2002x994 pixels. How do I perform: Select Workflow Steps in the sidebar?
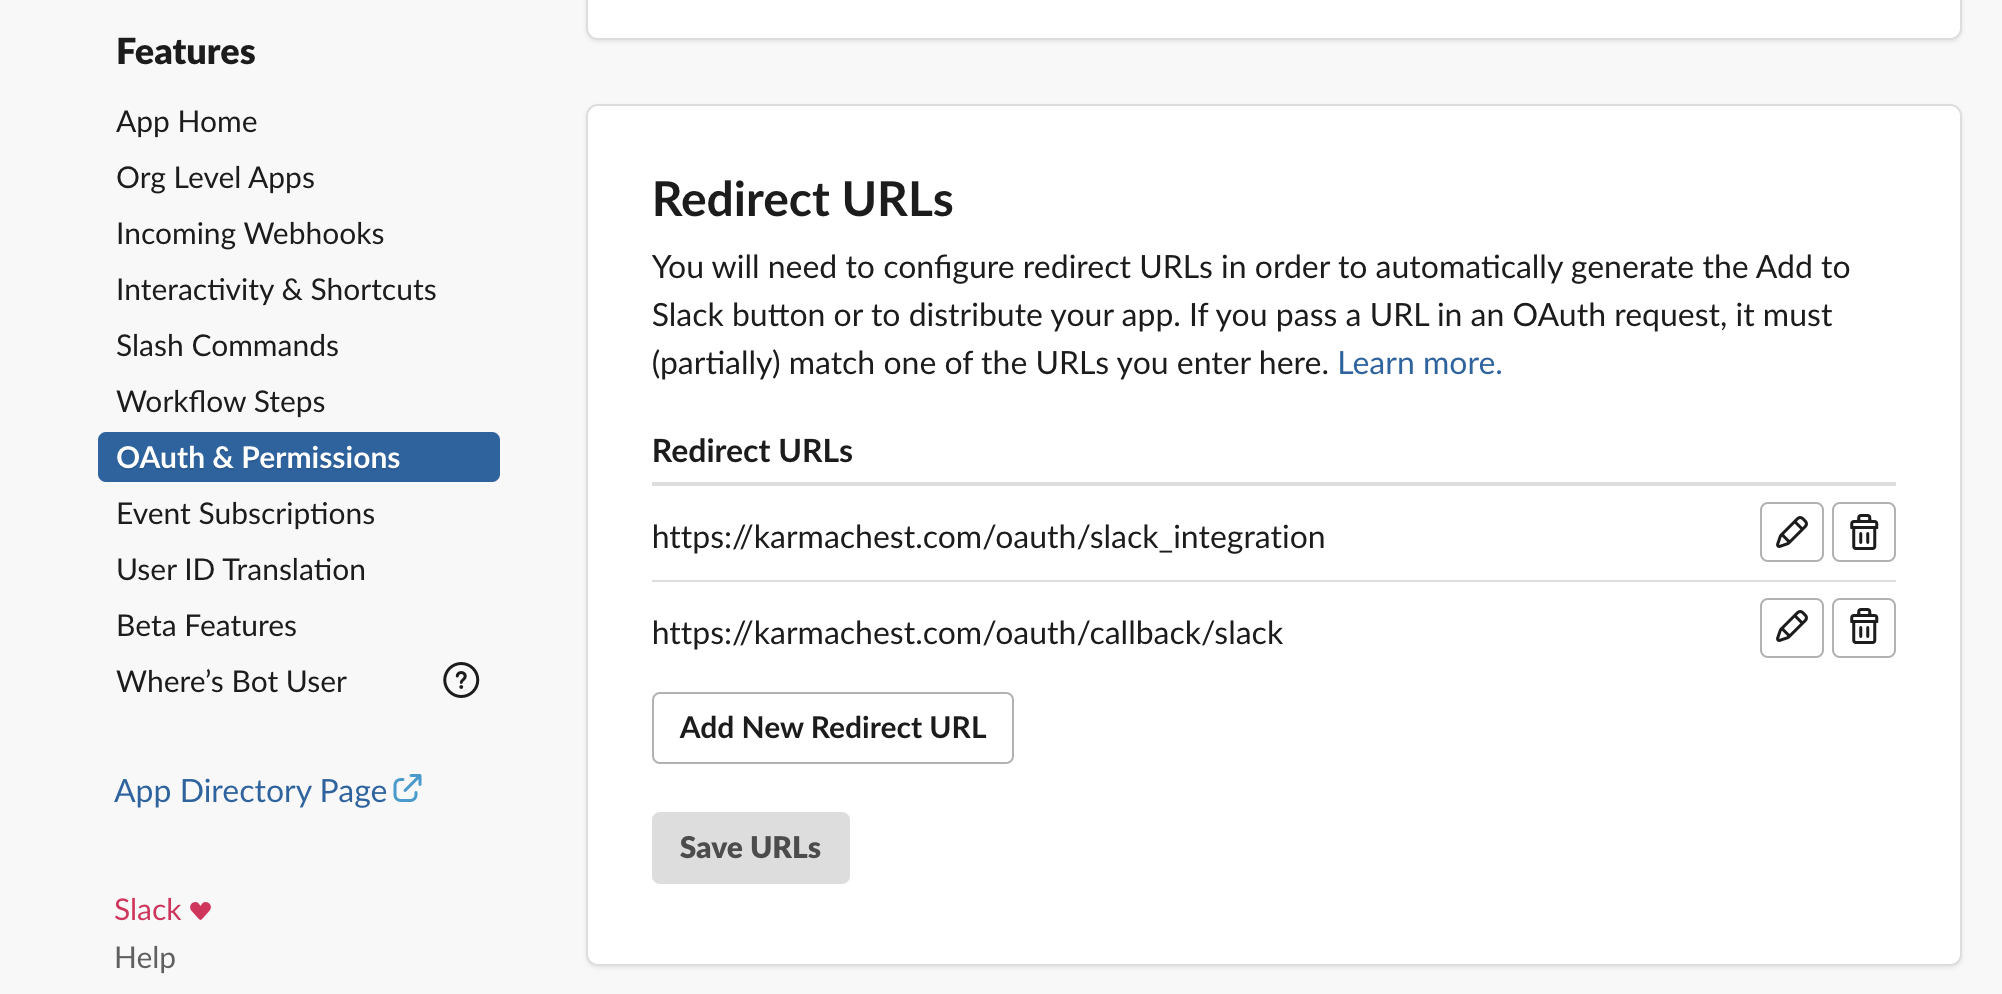[x=221, y=402]
